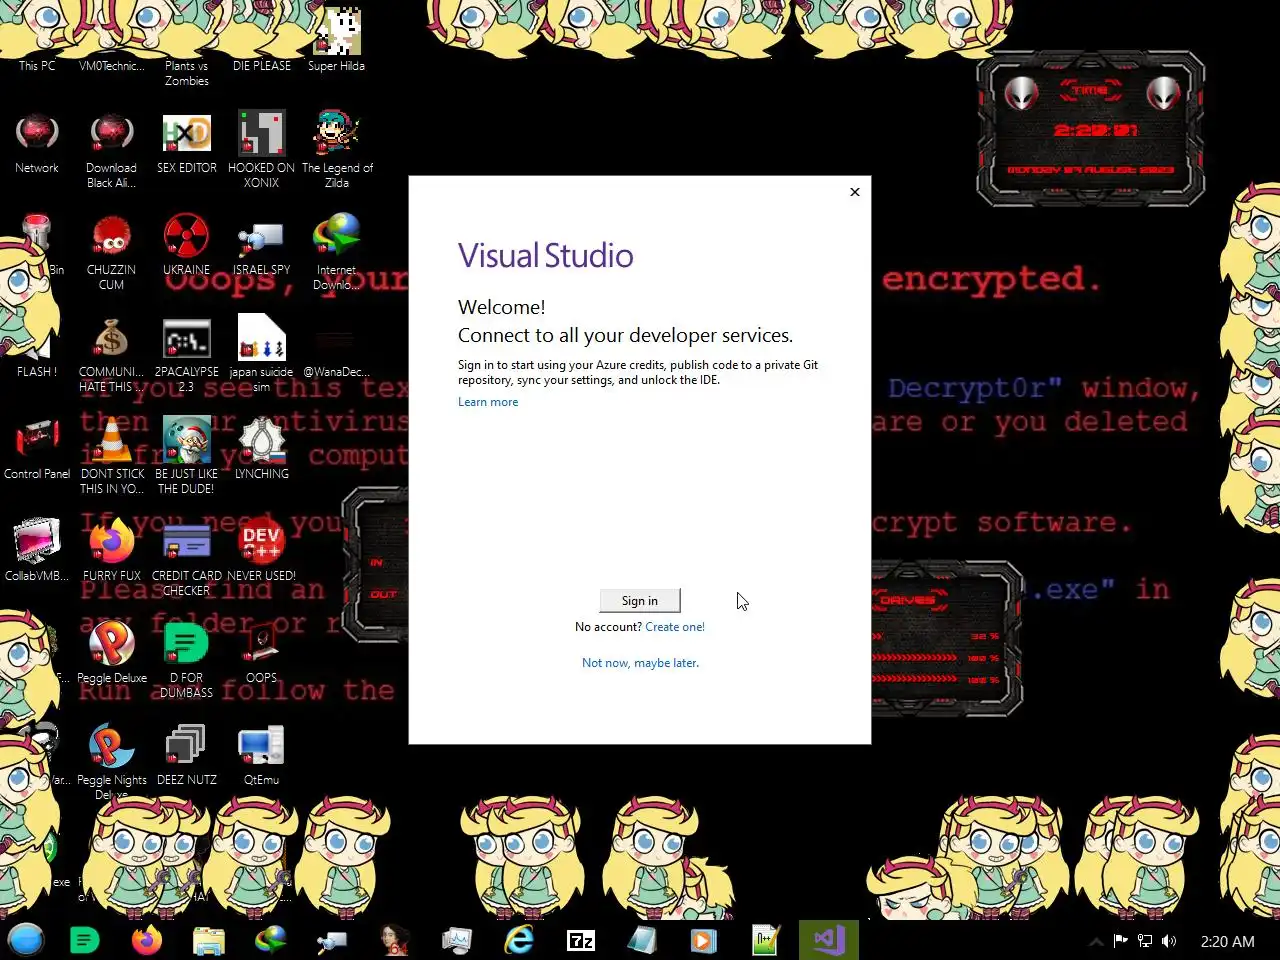Select the Network desktop icon
The width and height of the screenshot is (1280, 960).
pos(37,143)
